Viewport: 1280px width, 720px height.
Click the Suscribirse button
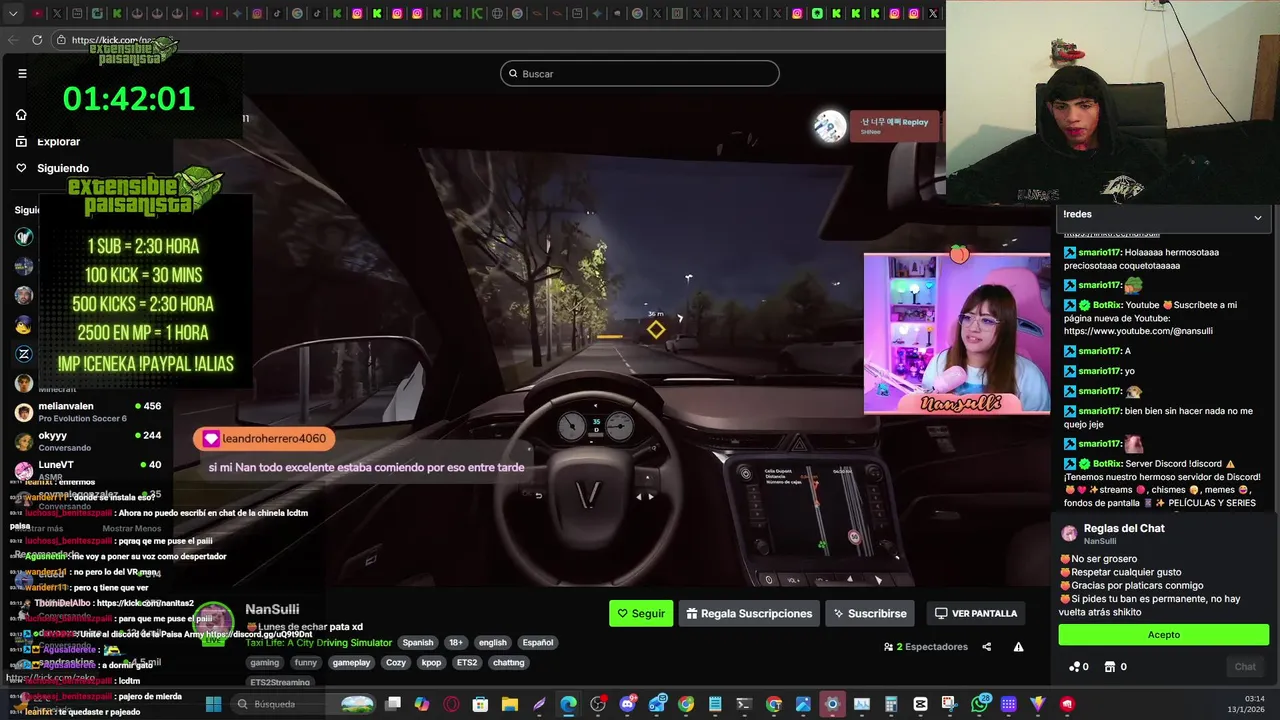pyautogui.click(x=870, y=613)
